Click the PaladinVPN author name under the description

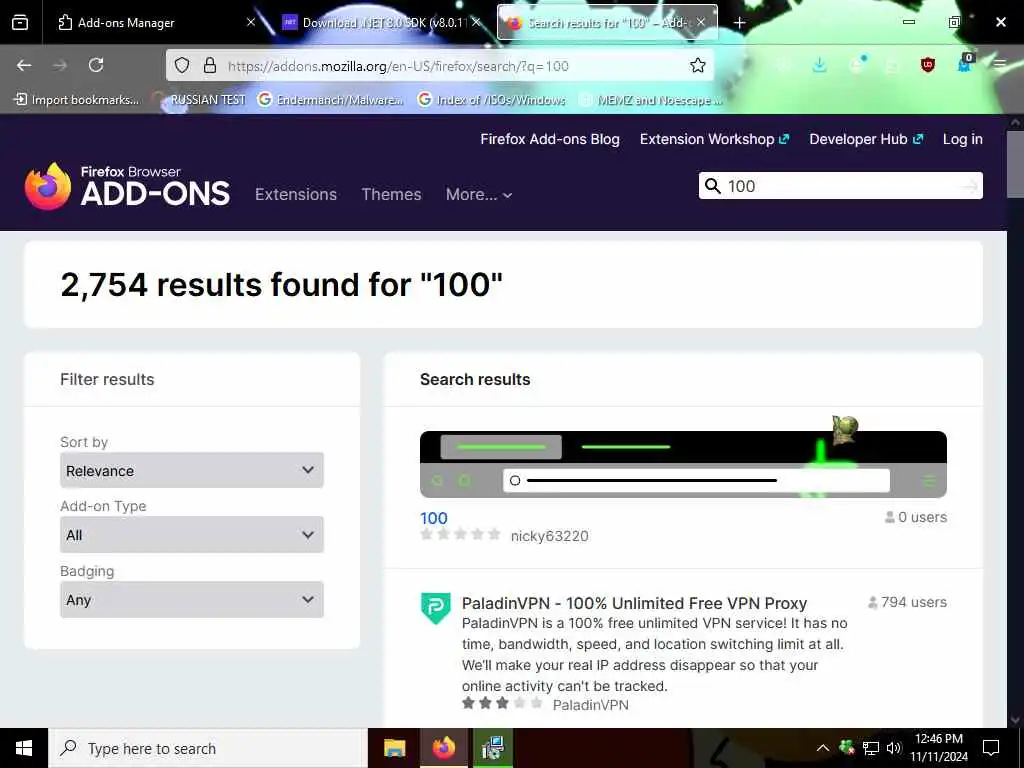[590, 705]
